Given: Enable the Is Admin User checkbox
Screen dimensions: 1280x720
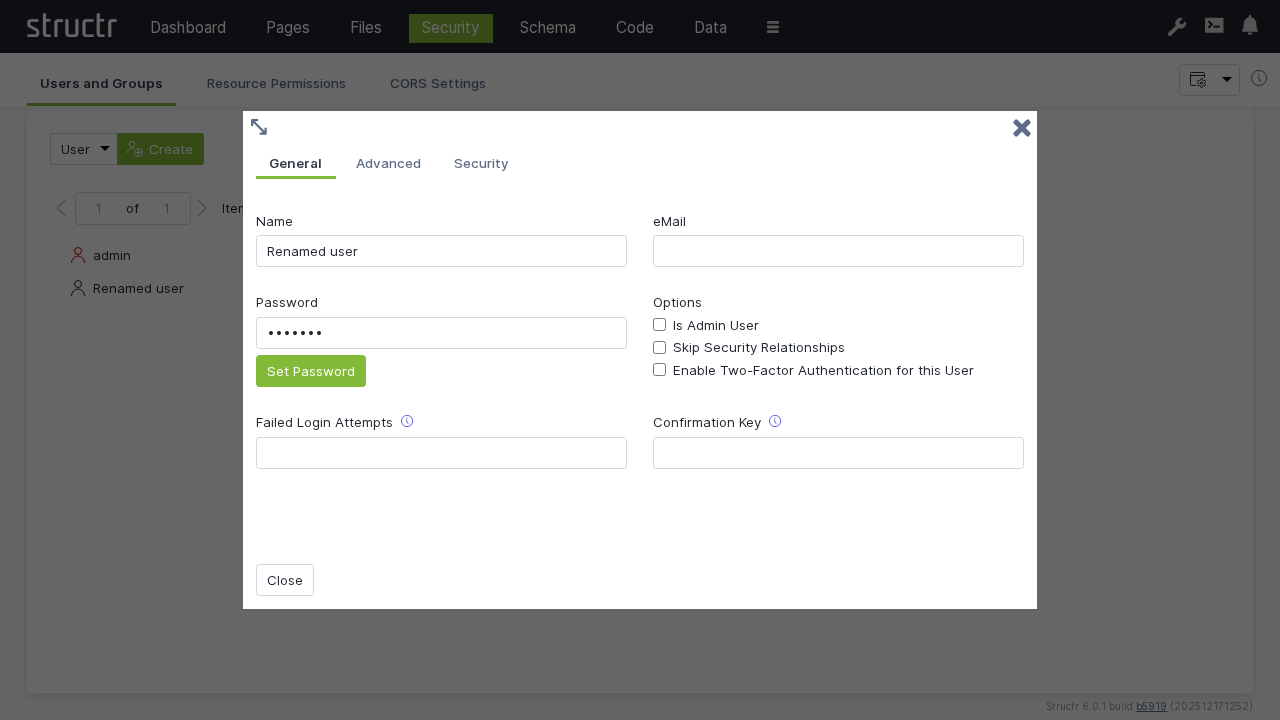Looking at the screenshot, I should (x=660, y=325).
